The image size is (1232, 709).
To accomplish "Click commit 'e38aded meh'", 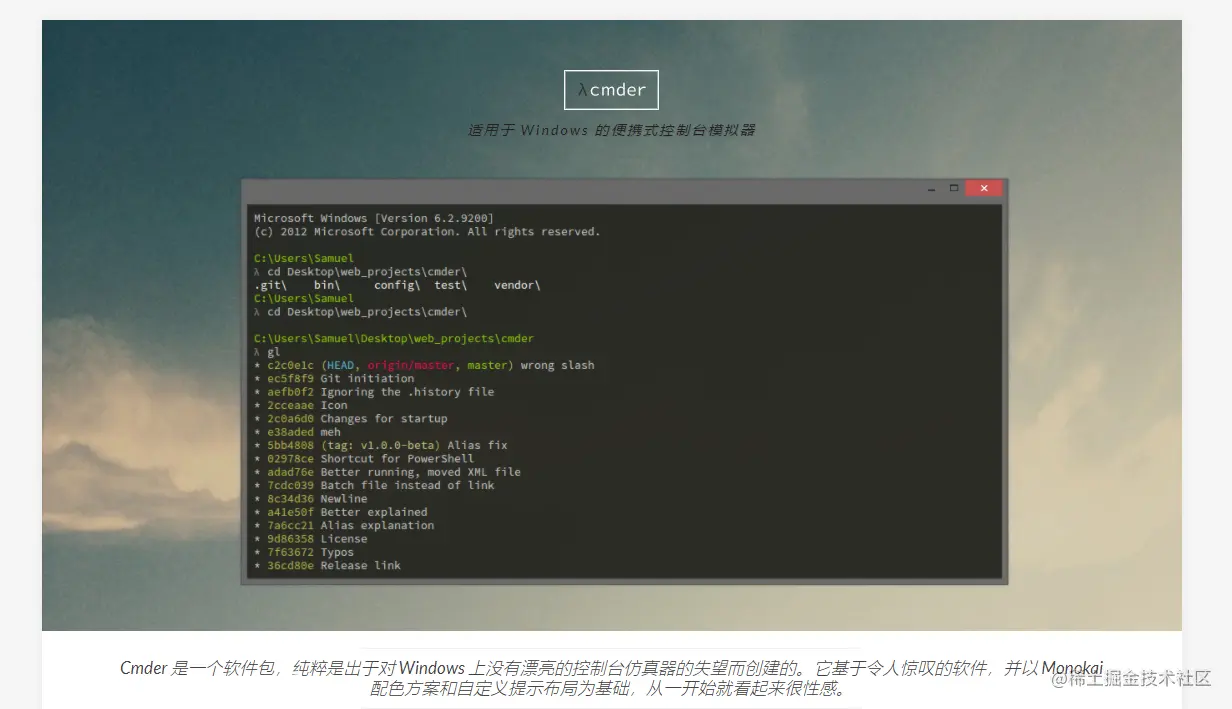I will tap(297, 432).
